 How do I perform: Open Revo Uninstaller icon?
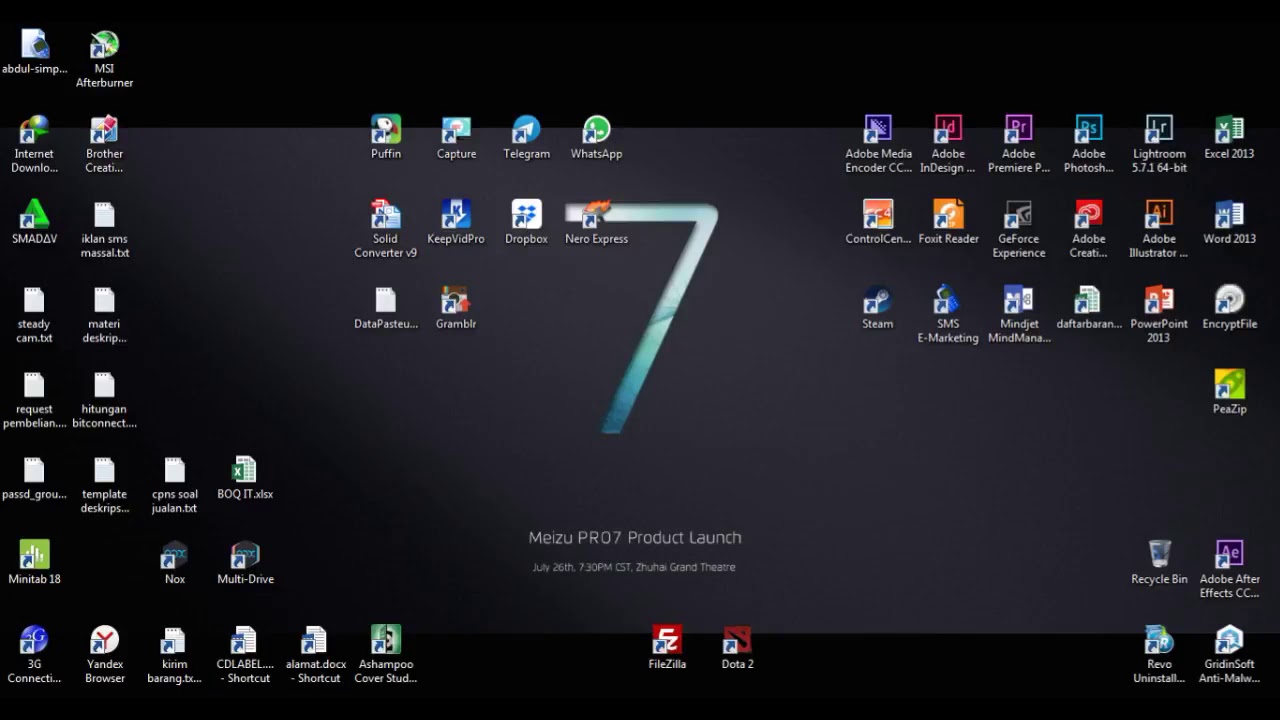coord(1159,640)
